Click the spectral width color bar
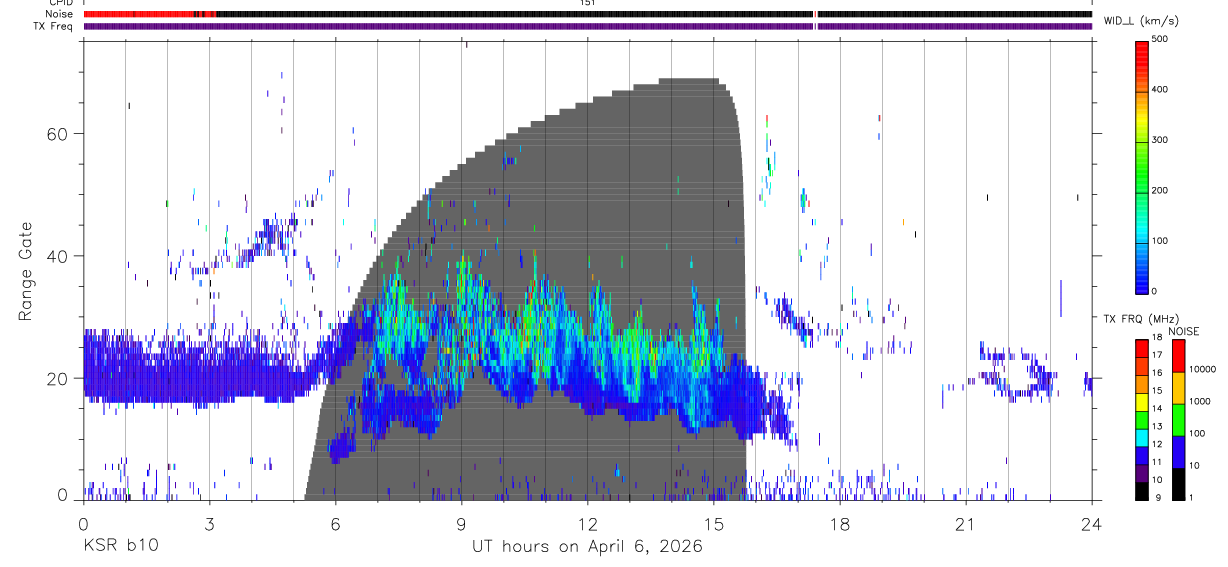This screenshot has height=567, width=1228. [x=1142, y=166]
